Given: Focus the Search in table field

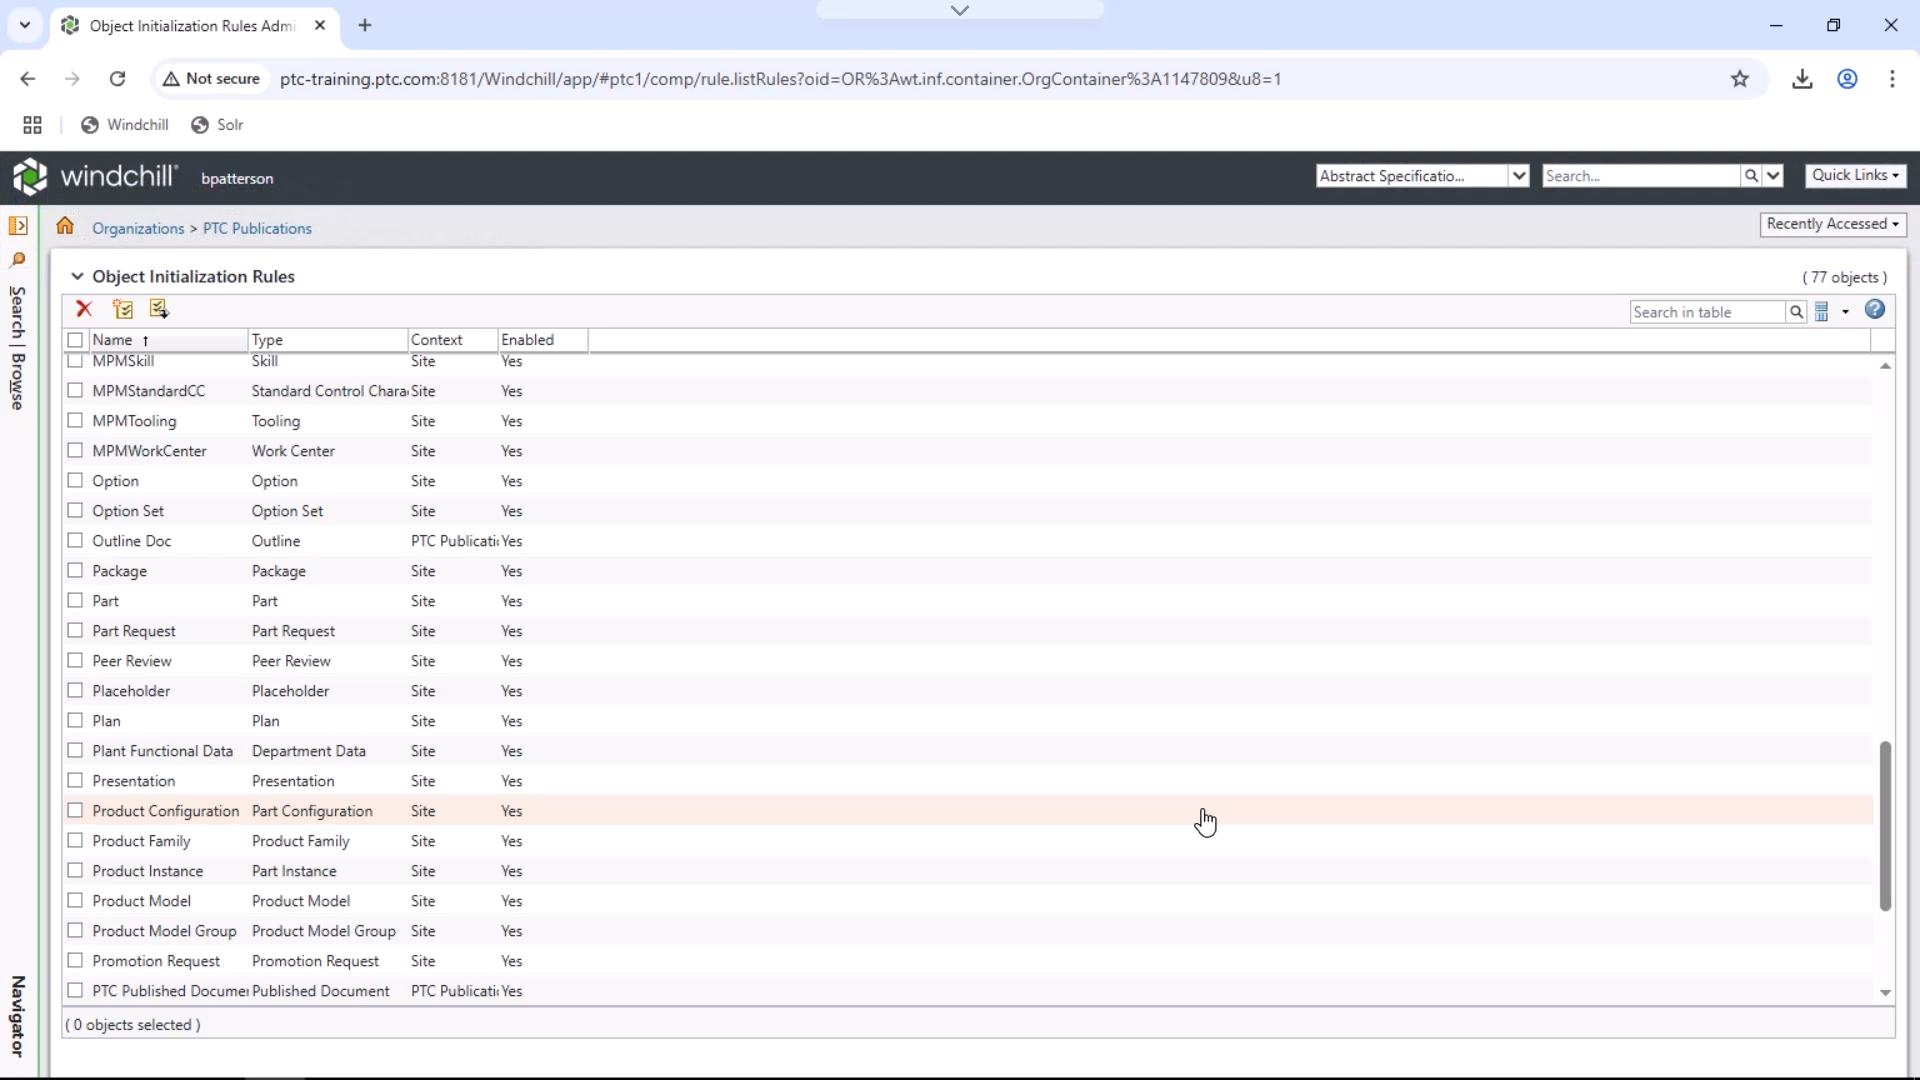Looking at the screenshot, I should [x=1707, y=312].
